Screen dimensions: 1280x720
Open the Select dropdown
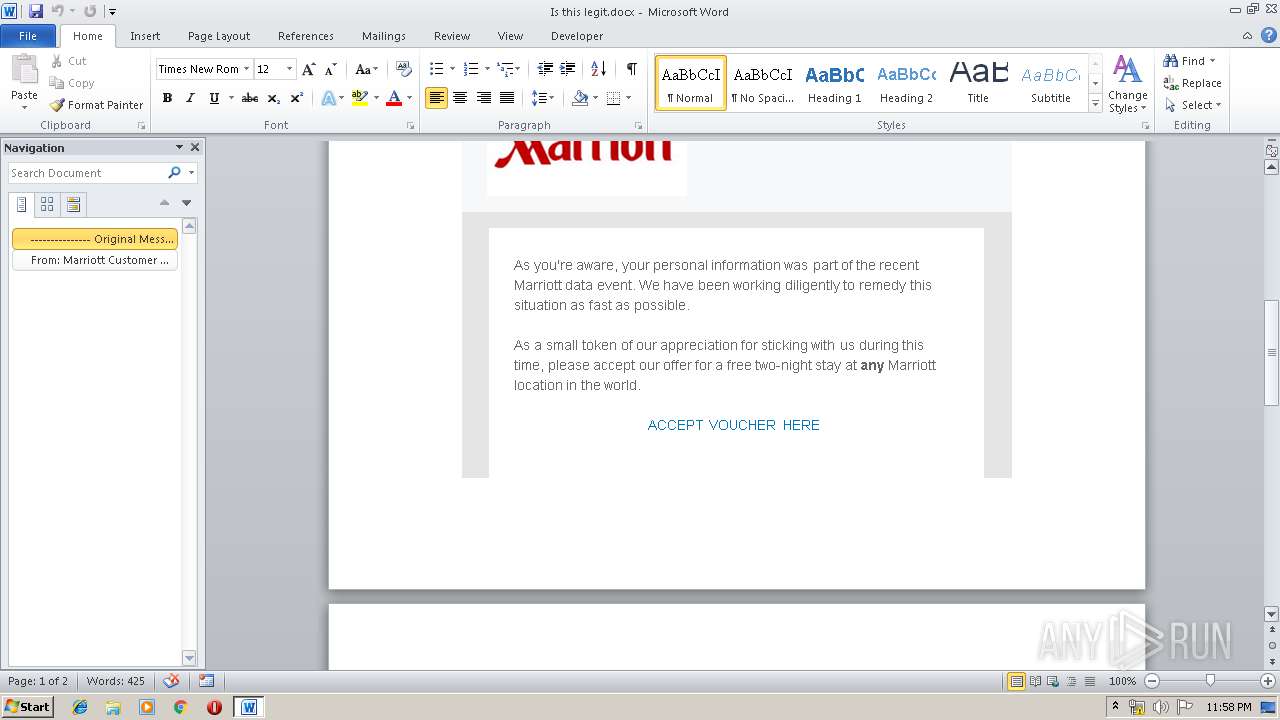1193,105
